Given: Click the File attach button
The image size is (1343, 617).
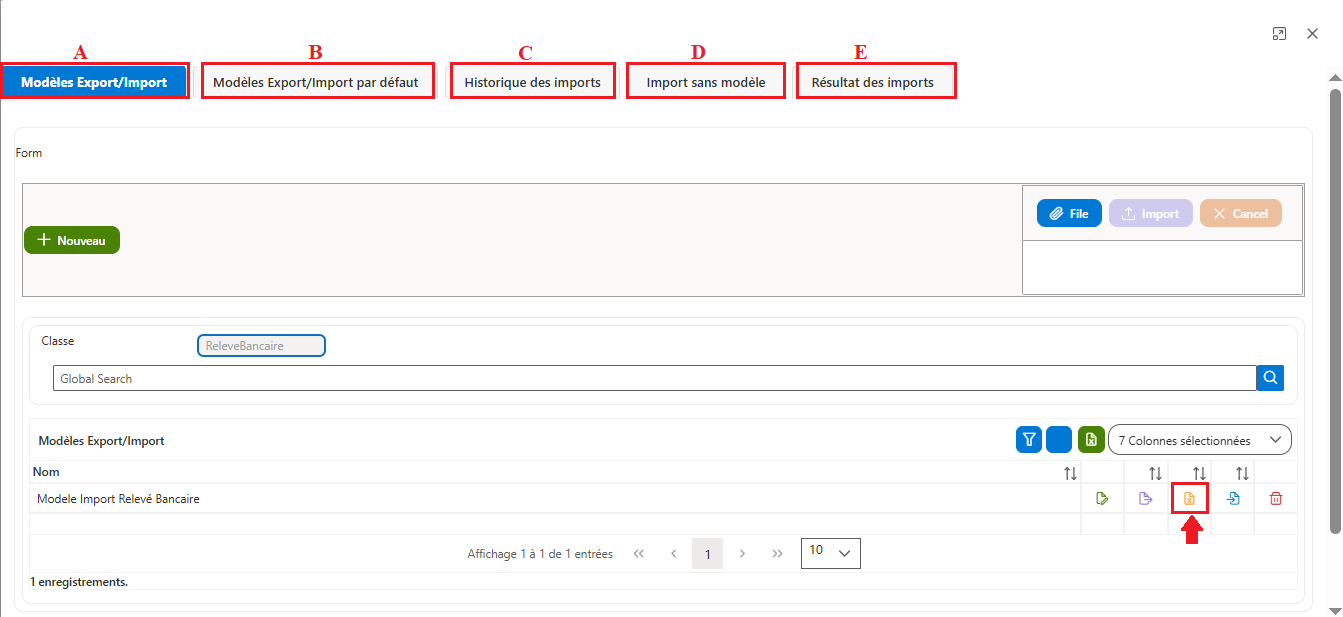Looking at the screenshot, I should click(x=1069, y=213).
